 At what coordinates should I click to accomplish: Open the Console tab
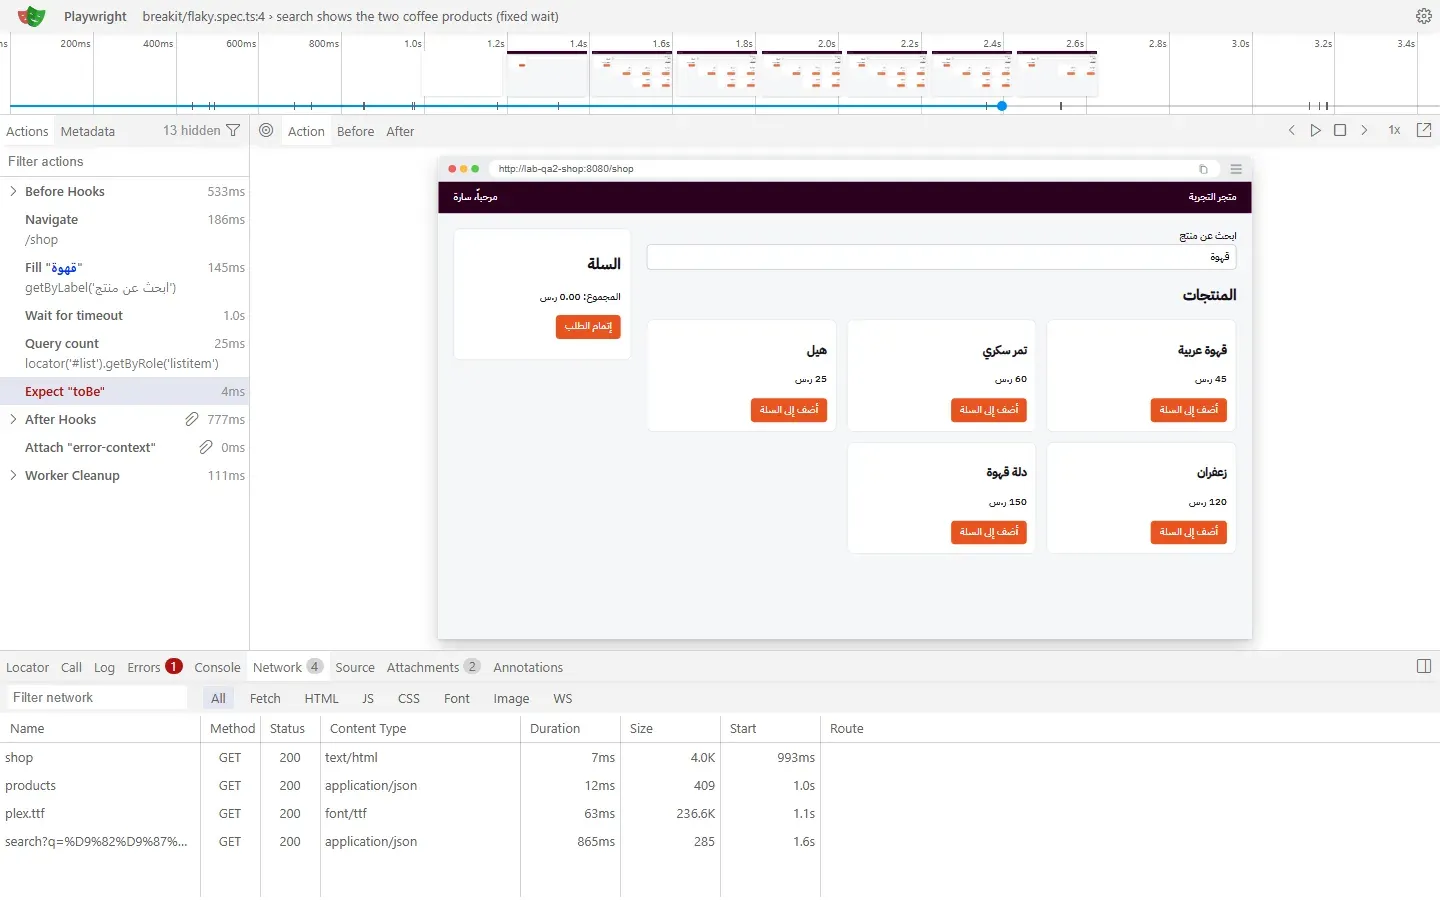[x=217, y=667]
